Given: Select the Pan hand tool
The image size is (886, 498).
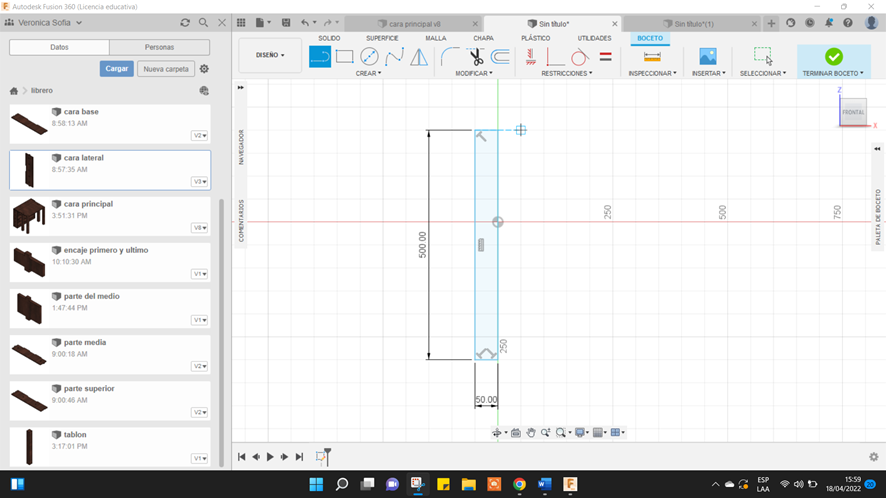Looking at the screenshot, I should tap(531, 433).
